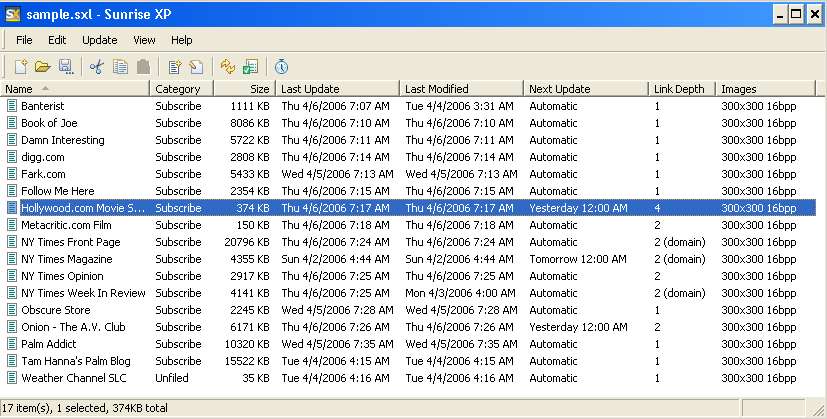Click the Palm Addict row document icon
Image resolution: width=827 pixels, height=419 pixels.
[x=12, y=344]
